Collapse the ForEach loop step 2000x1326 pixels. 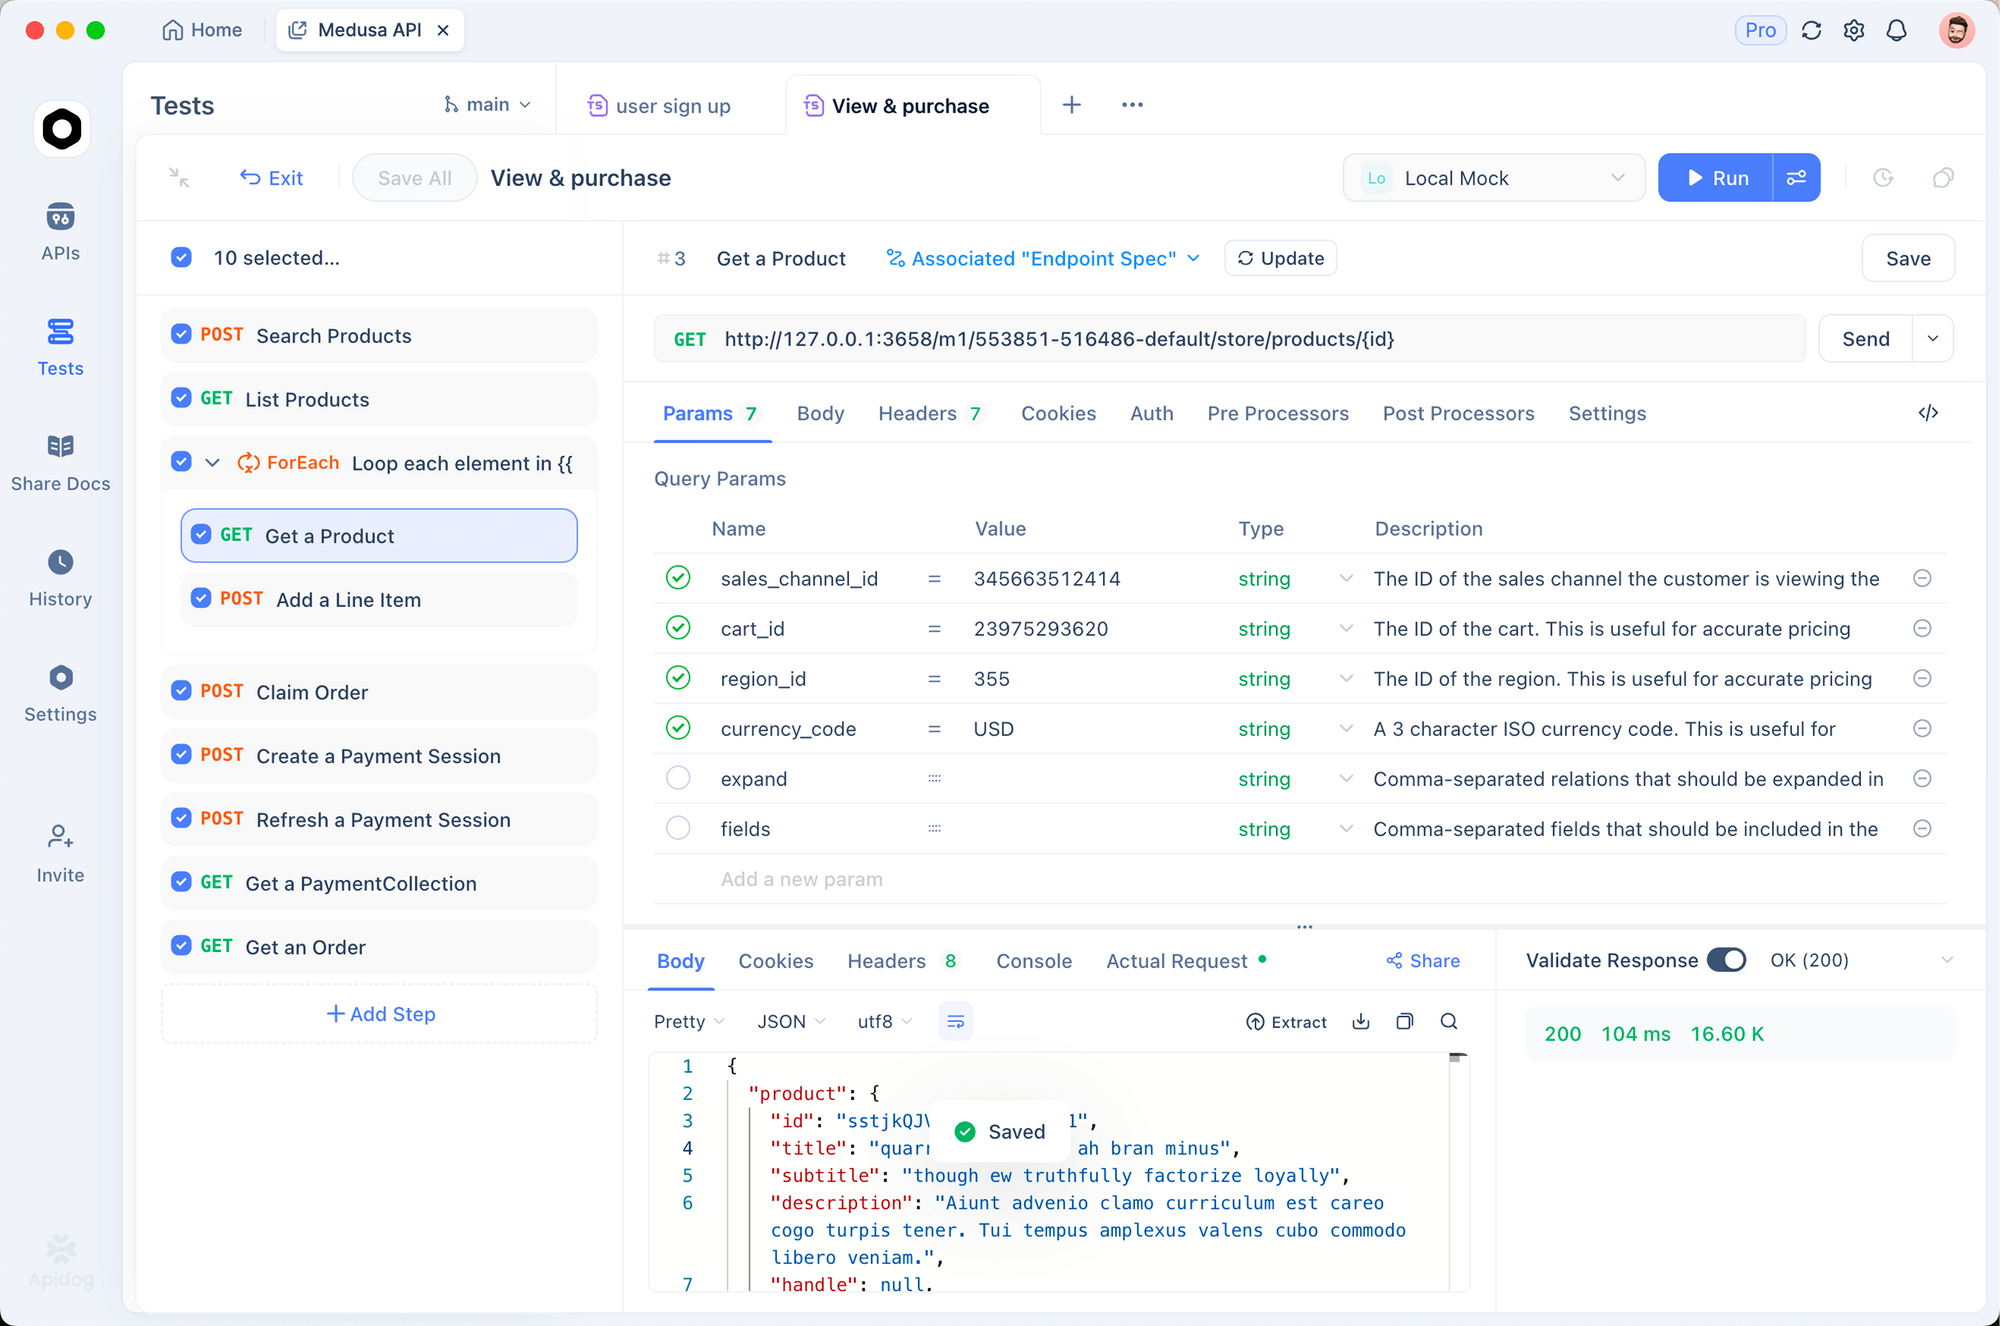[212, 462]
